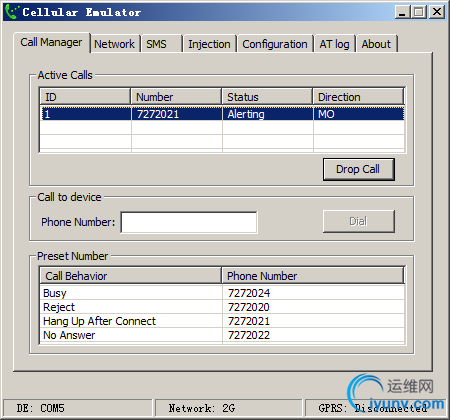
Task: Select the Busy preset row
Action: tap(222, 293)
